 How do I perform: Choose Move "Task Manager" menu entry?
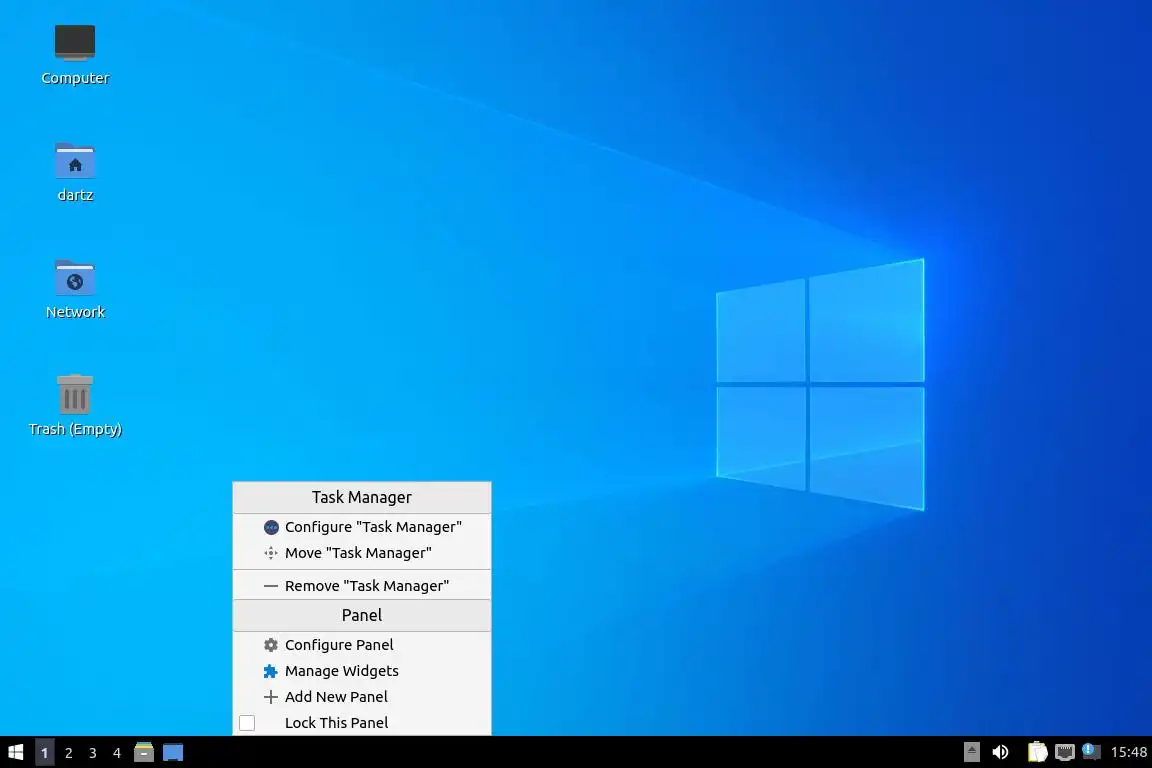point(361,553)
